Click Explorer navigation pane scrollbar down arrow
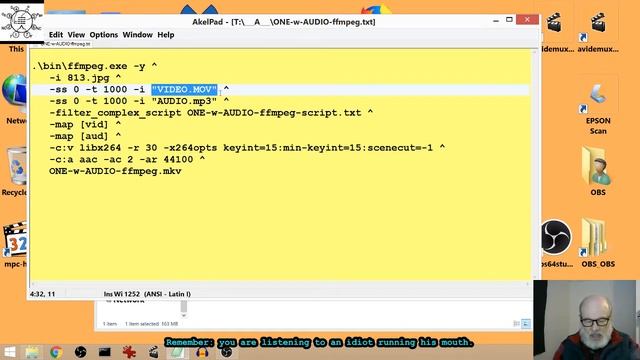640x360 pixels. (184, 315)
